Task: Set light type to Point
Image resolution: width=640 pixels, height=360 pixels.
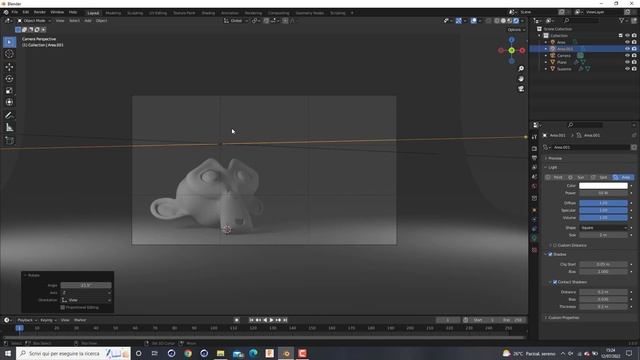Action: pos(555,178)
